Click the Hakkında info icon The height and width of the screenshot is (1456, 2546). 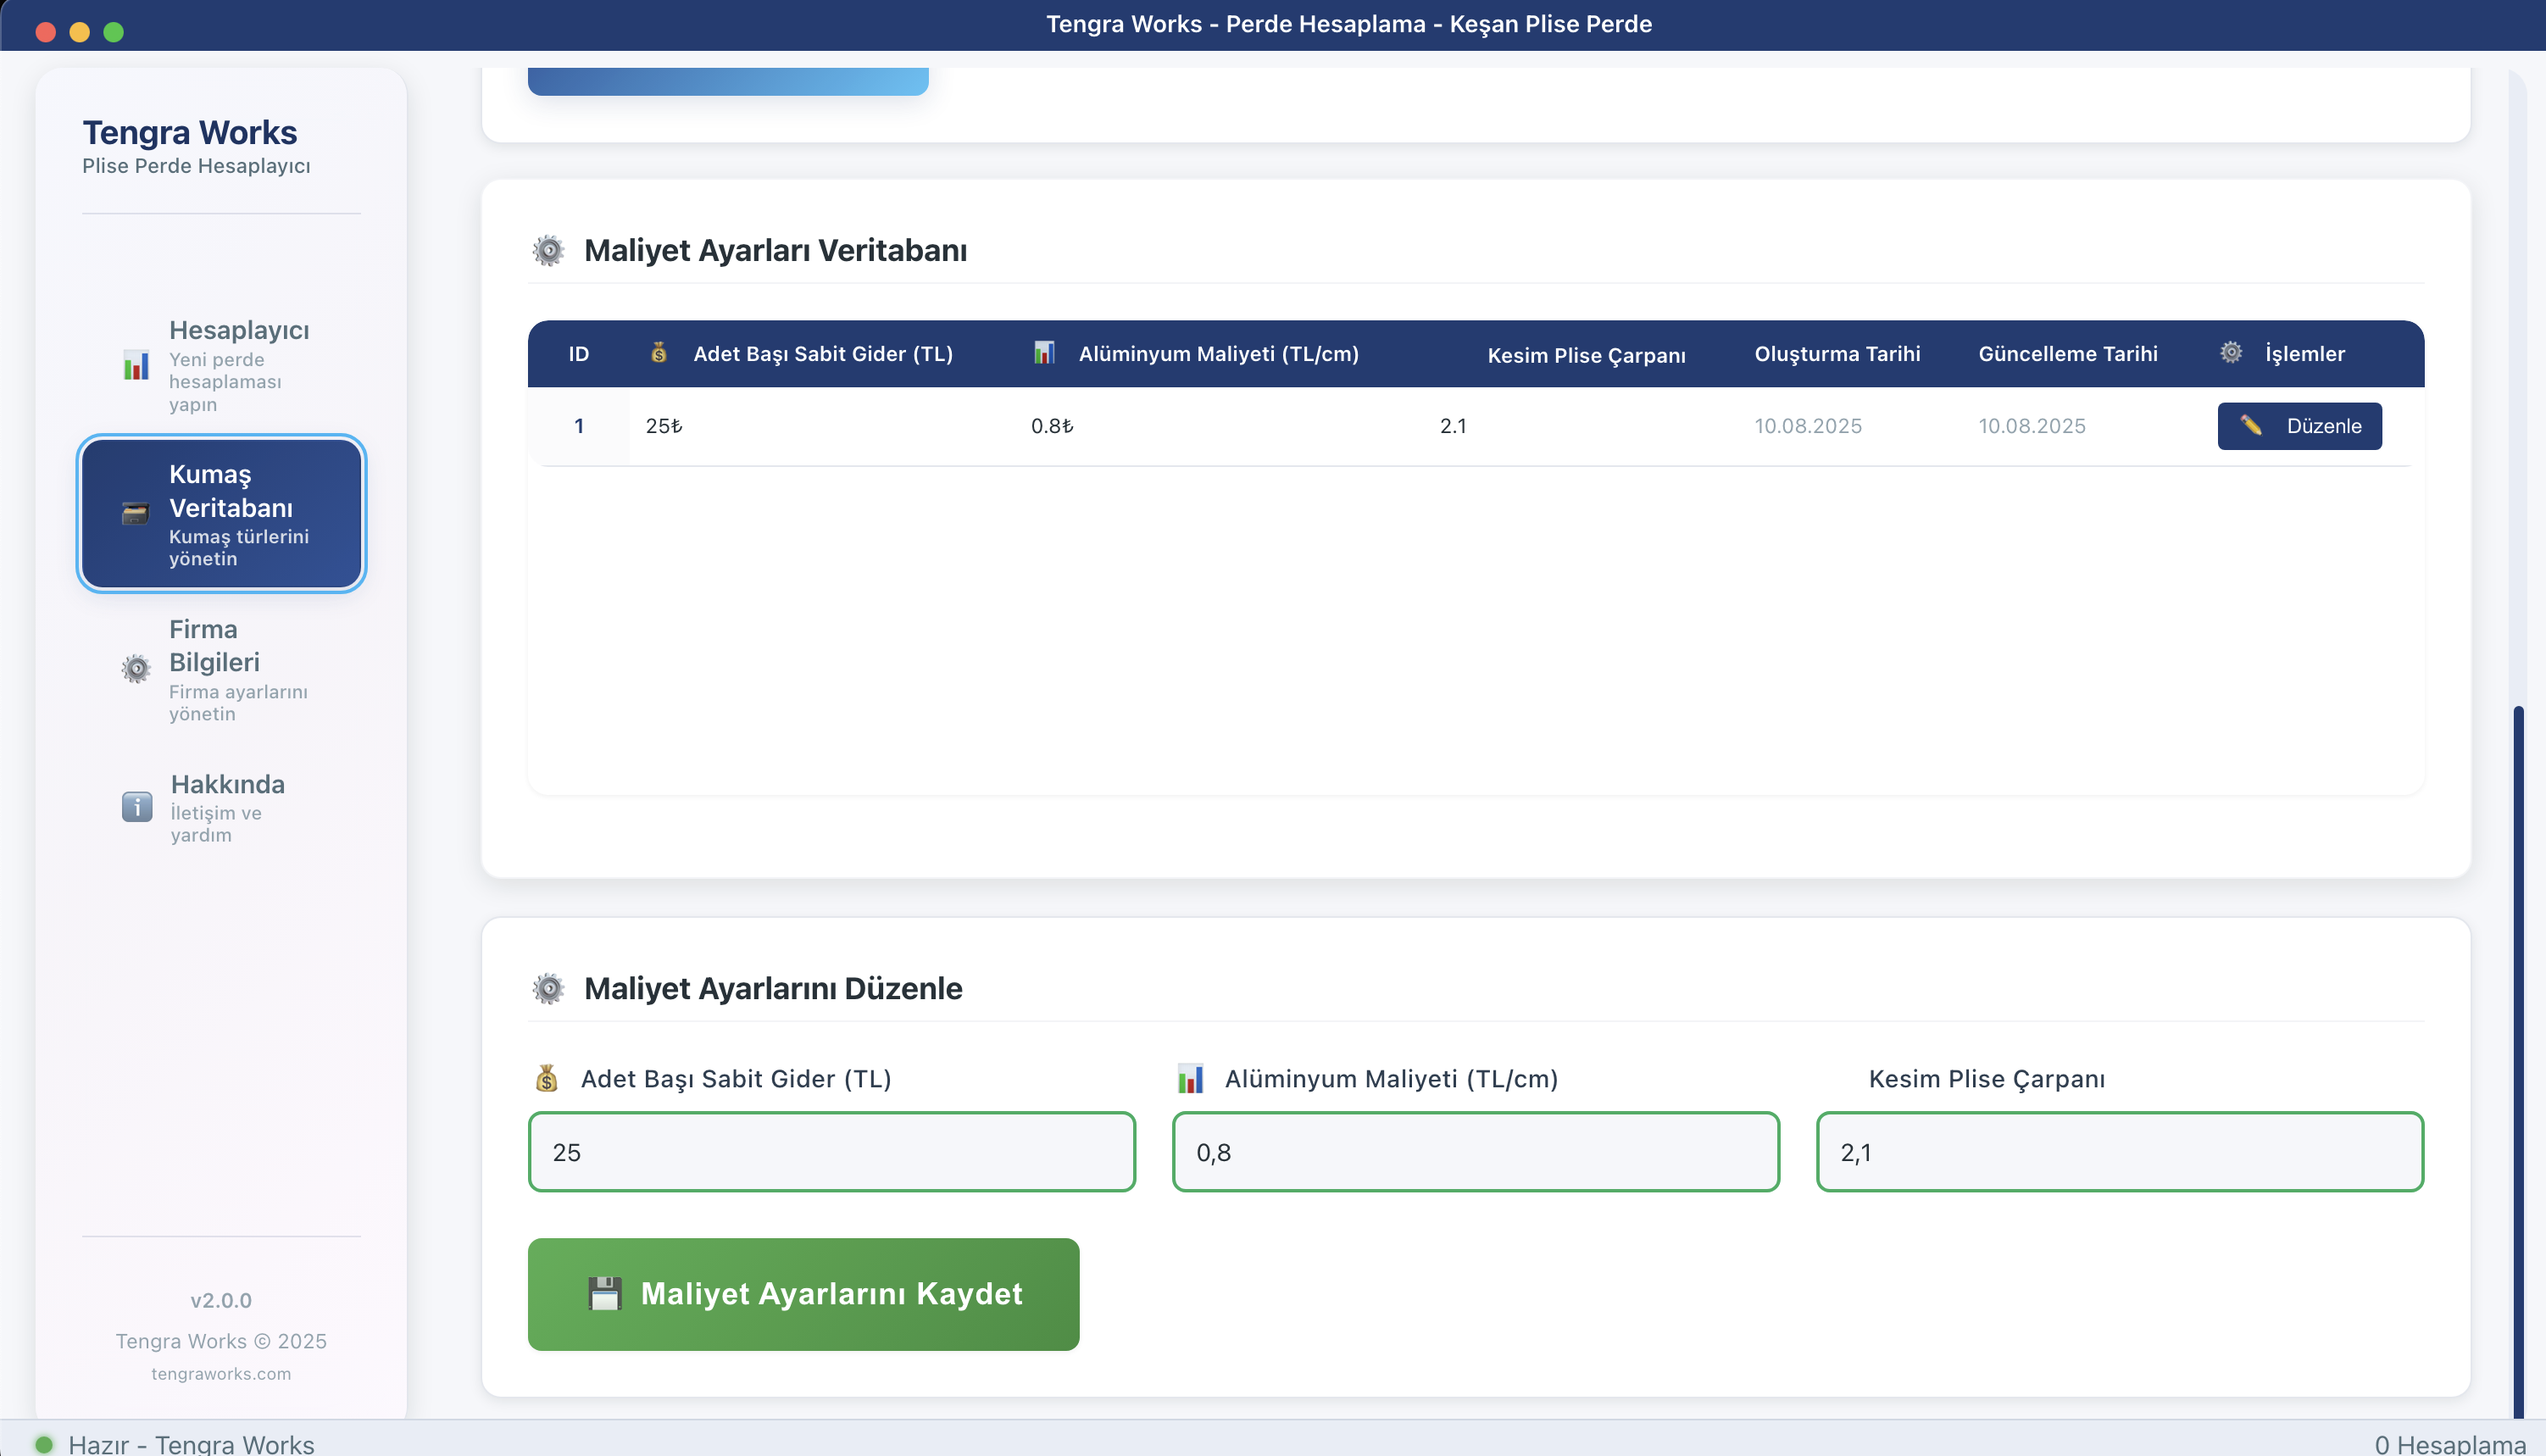(x=137, y=806)
